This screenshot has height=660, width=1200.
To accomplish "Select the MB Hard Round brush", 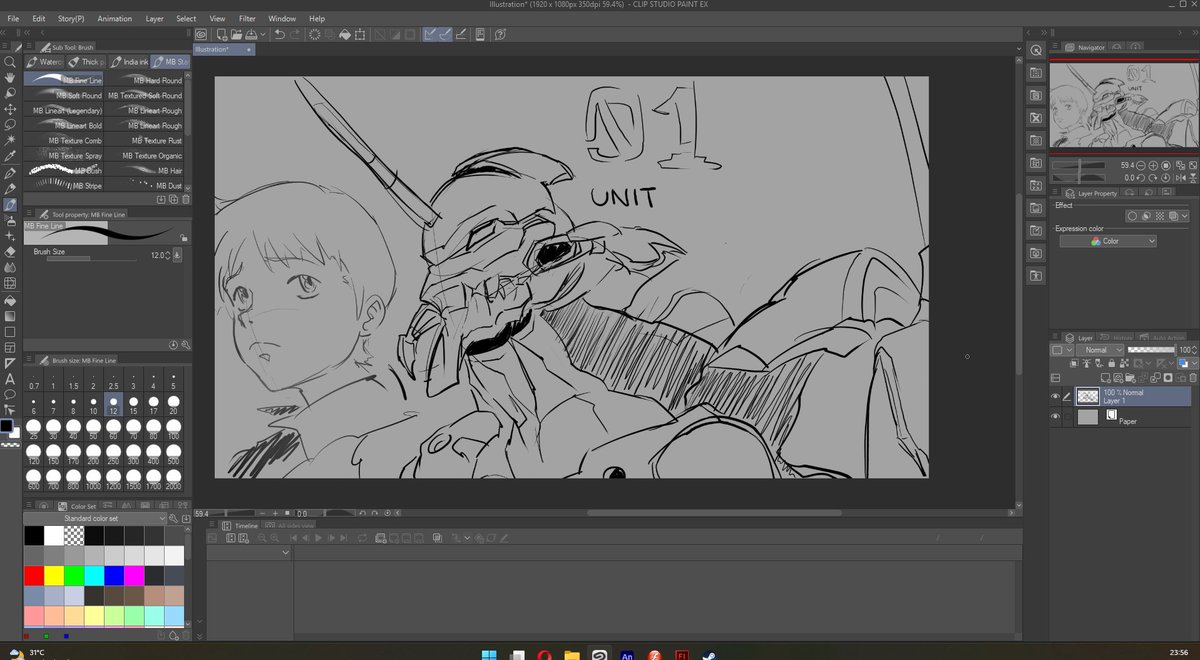I will point(146,80).
